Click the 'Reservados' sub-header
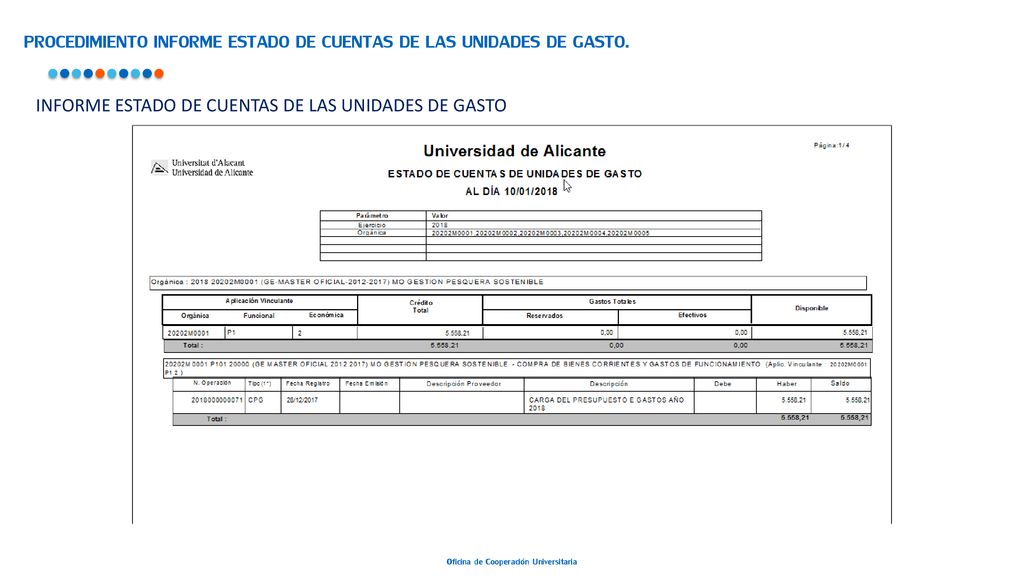 pos(545,315)
